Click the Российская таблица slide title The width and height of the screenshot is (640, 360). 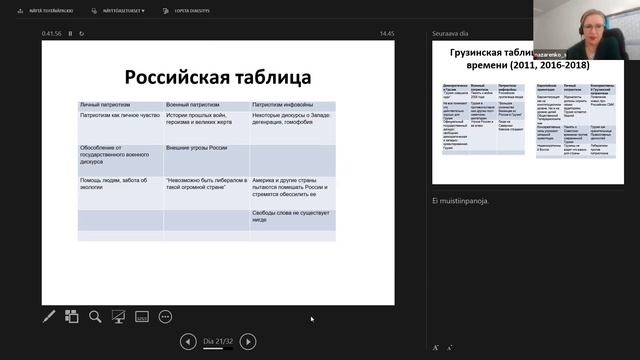(x=218, y=77)
